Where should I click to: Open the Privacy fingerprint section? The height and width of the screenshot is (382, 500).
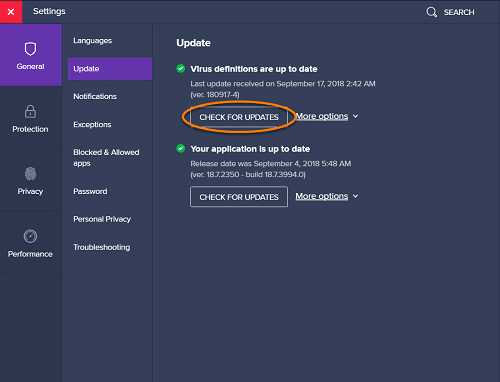click(x=31, y=180)
